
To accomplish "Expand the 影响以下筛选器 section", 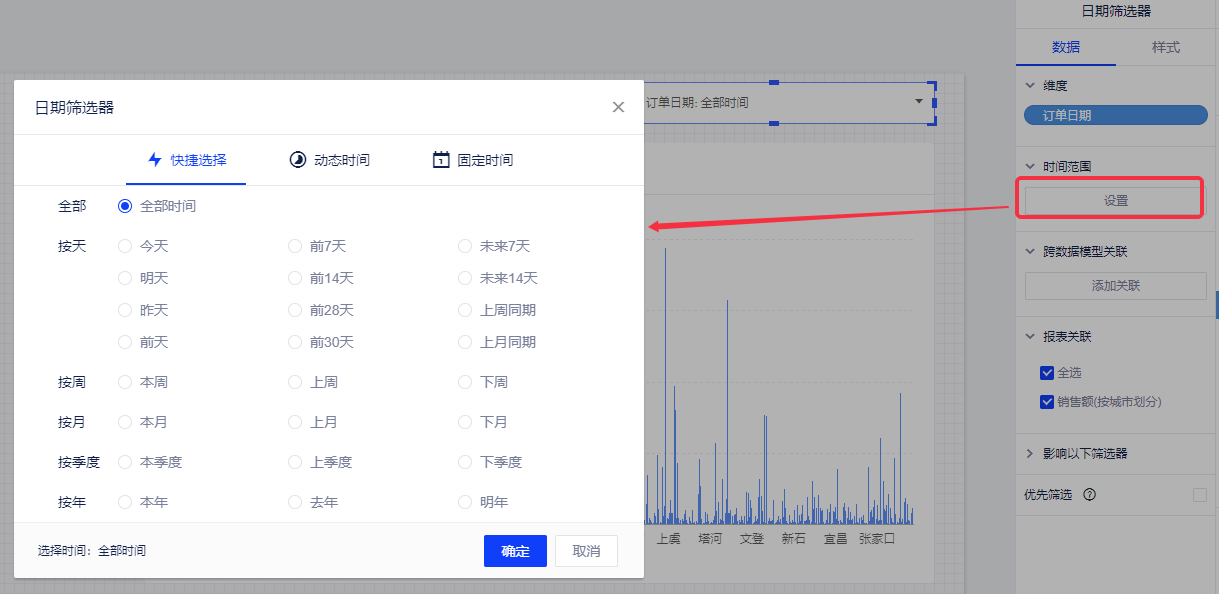I will coord(1030,454).
